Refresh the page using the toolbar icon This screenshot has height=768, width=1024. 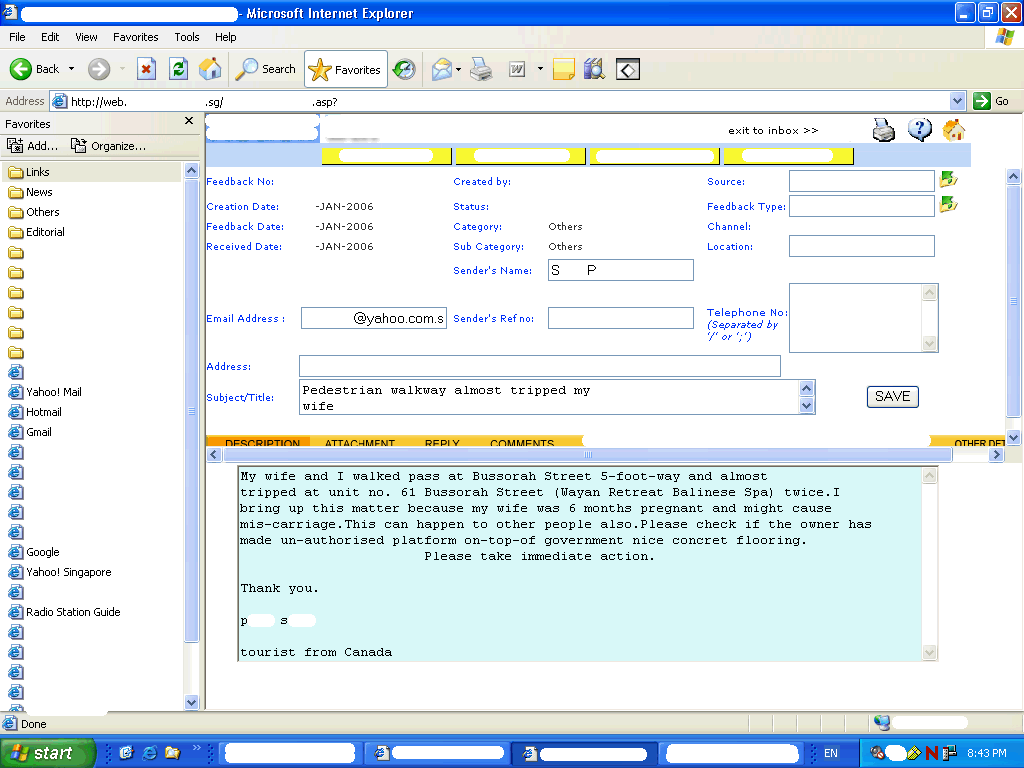pyautogui.click(x=178, y=69)
